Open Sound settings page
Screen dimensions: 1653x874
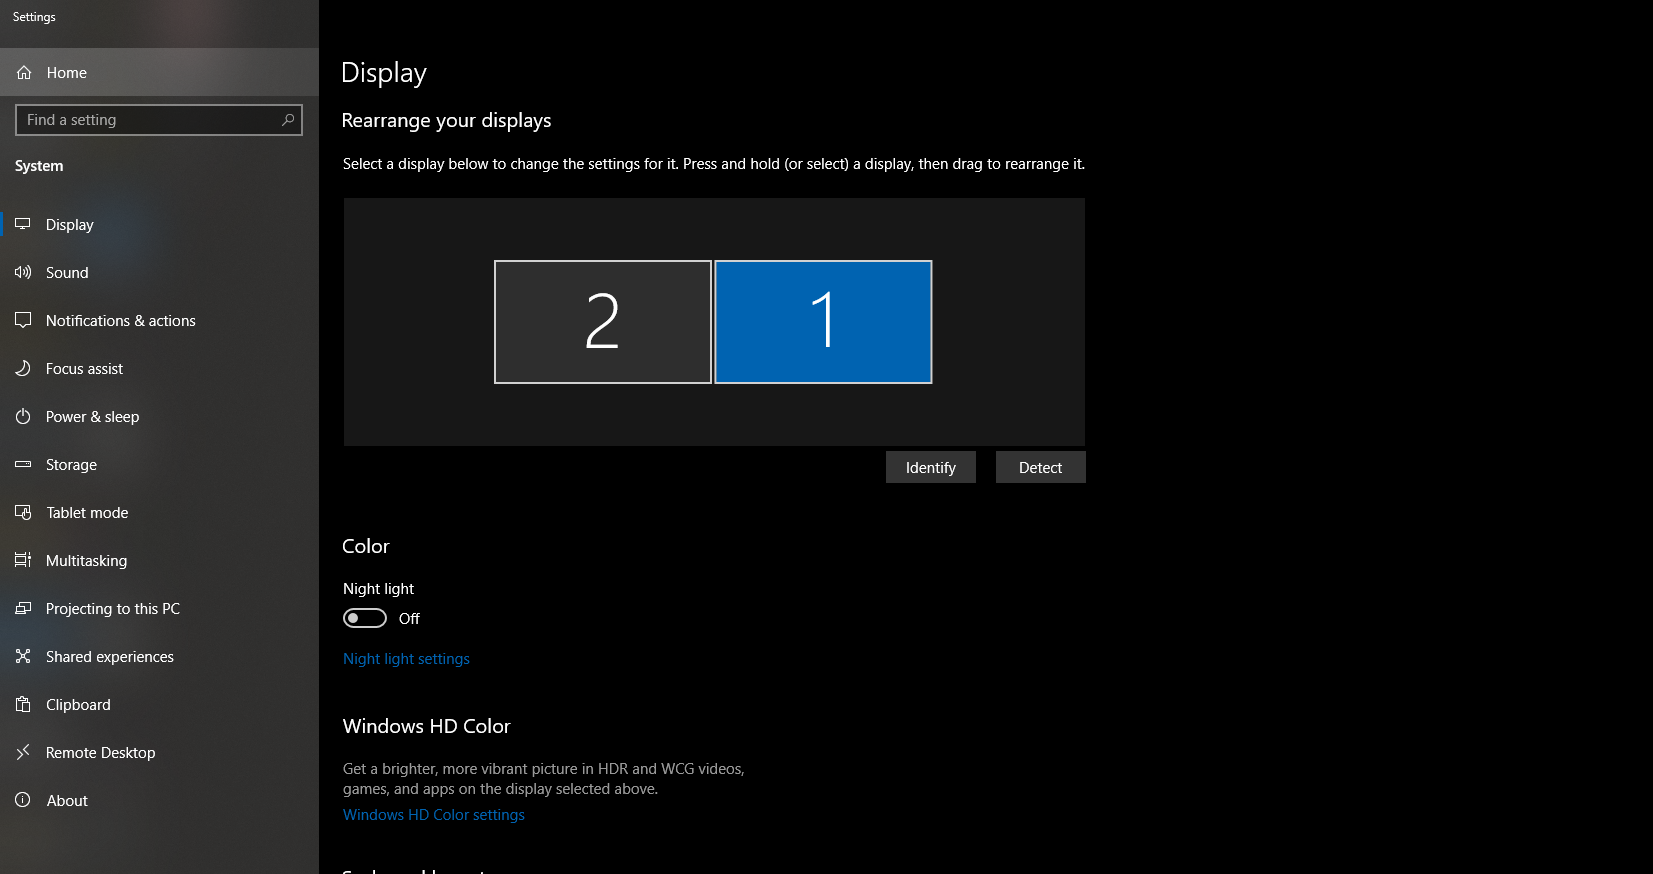point(159,273)
